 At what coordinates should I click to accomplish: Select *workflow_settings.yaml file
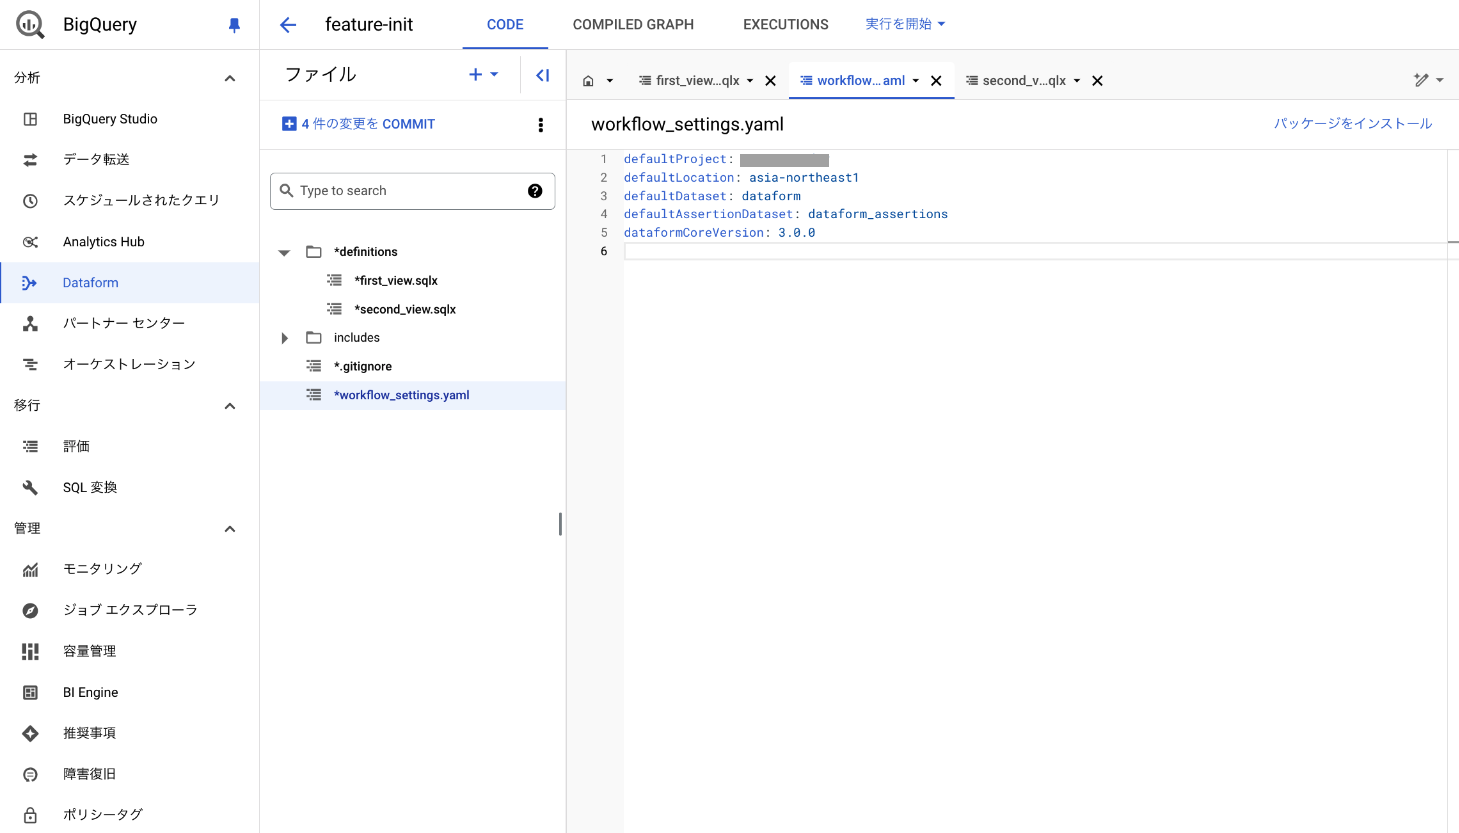click(x=413, y=396)
